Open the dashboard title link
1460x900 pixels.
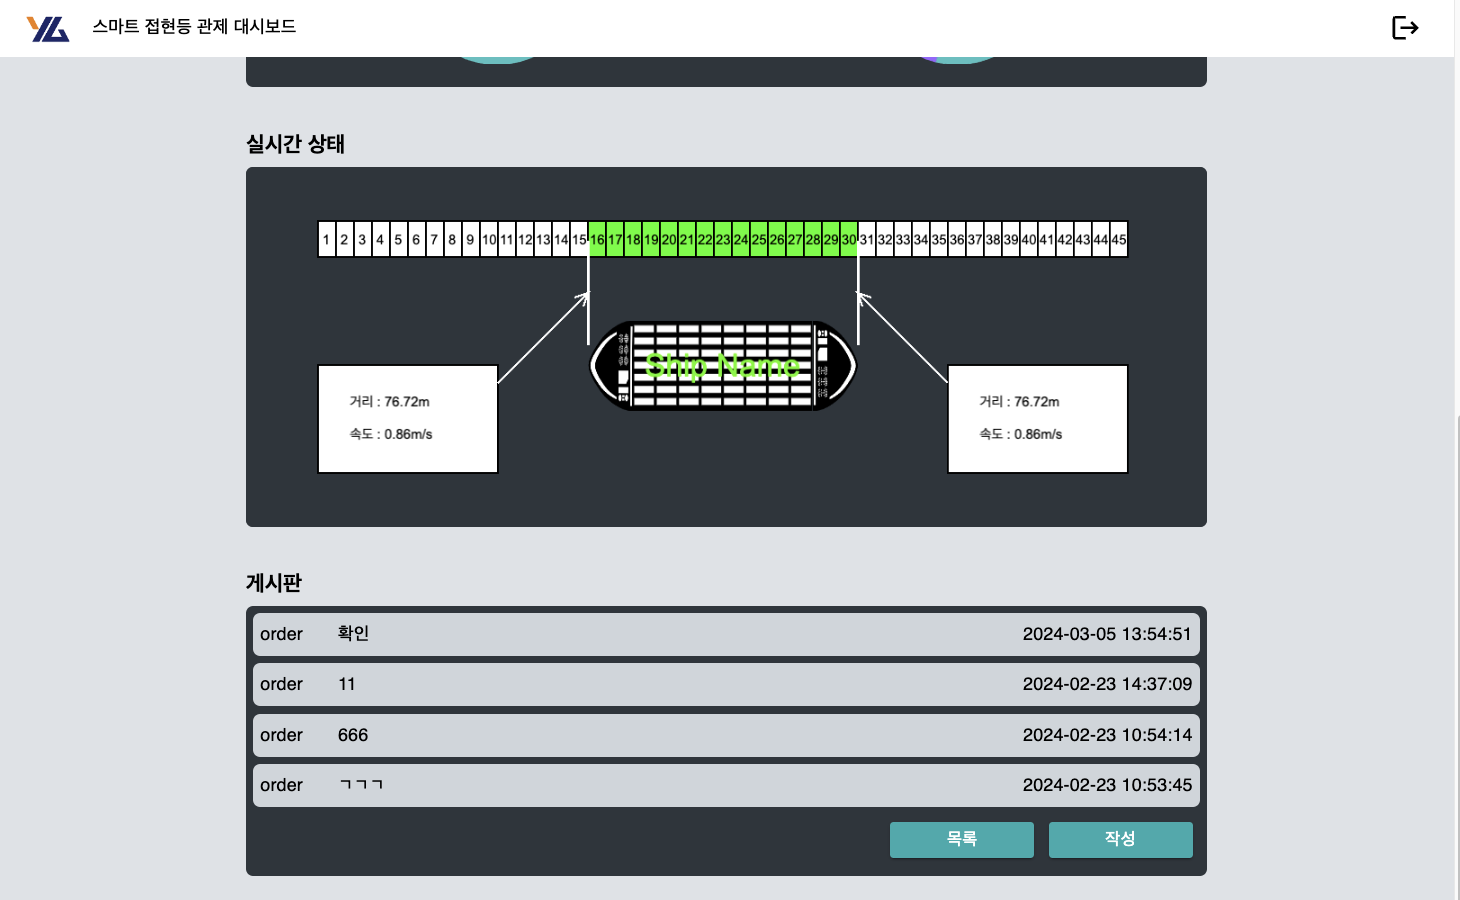point(194,27)
